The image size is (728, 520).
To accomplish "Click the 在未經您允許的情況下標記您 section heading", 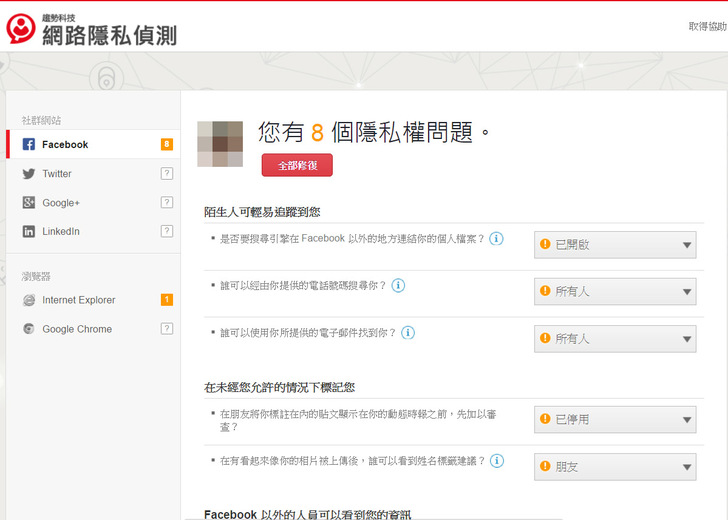I will click(280, 387).
